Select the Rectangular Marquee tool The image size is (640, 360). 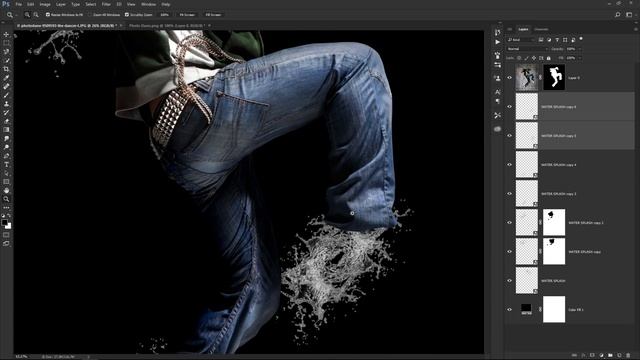click(x=6, y=43)
